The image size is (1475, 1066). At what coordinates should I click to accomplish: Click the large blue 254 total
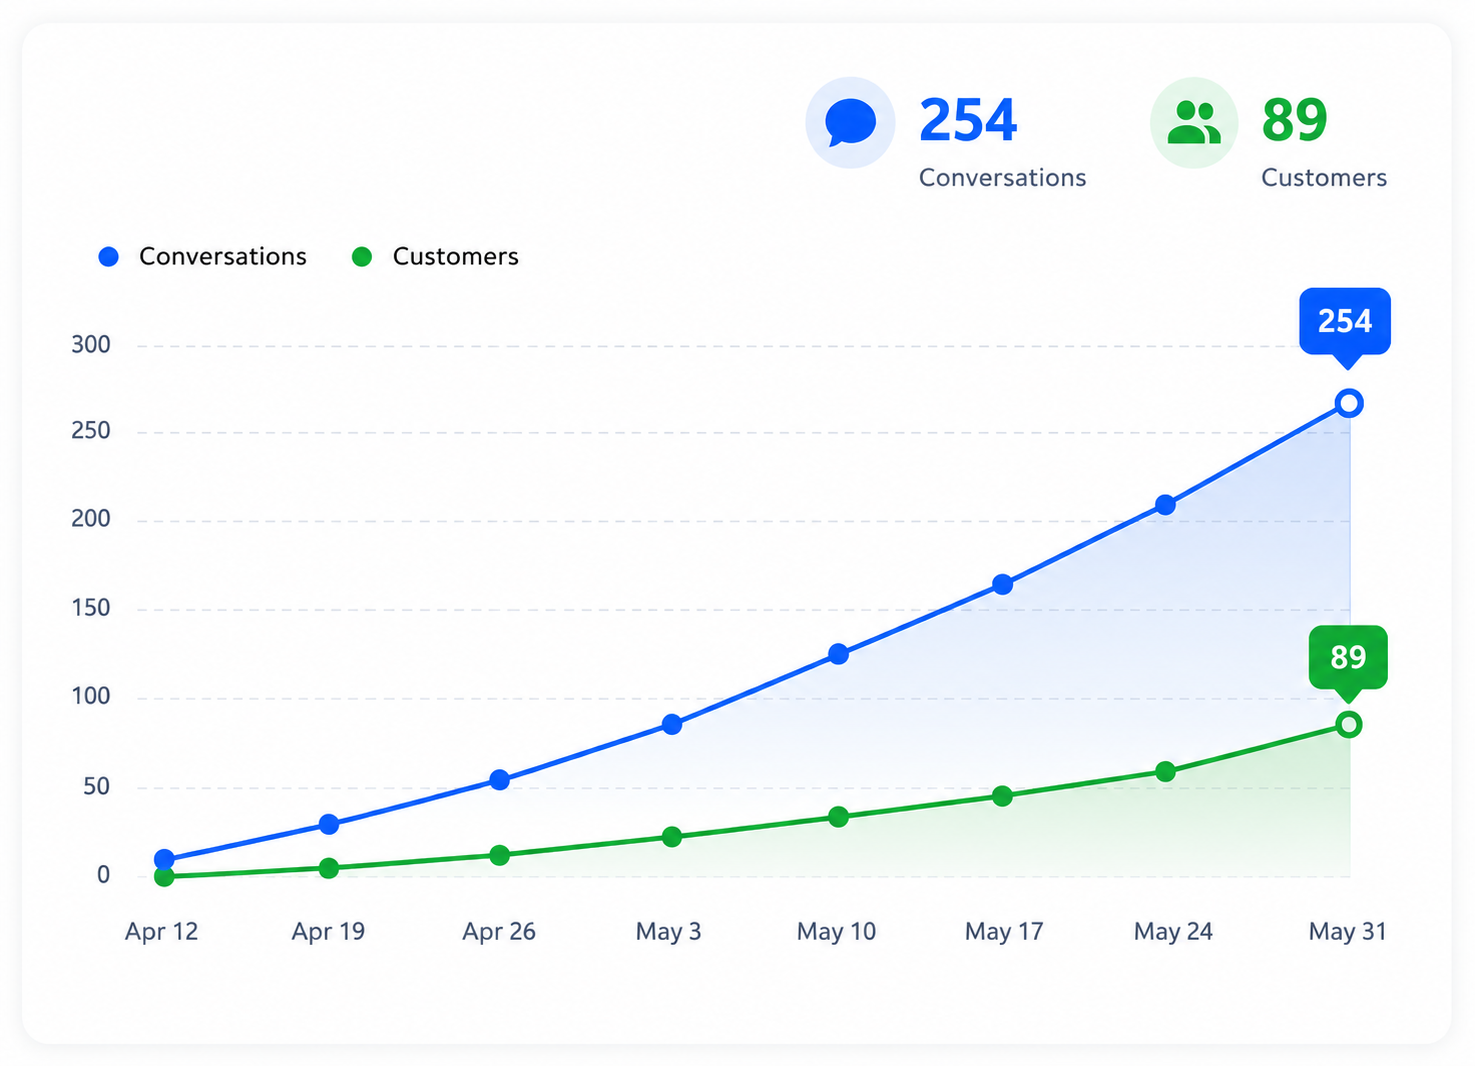coord(968,120)
